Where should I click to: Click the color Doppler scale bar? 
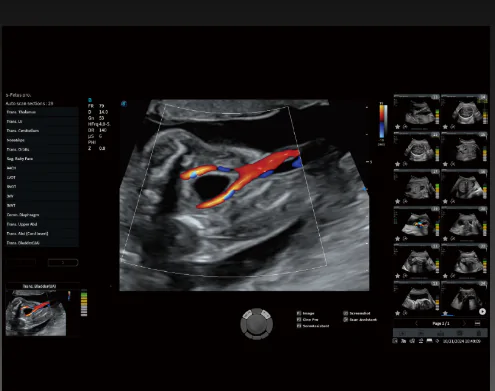[382, 122]
